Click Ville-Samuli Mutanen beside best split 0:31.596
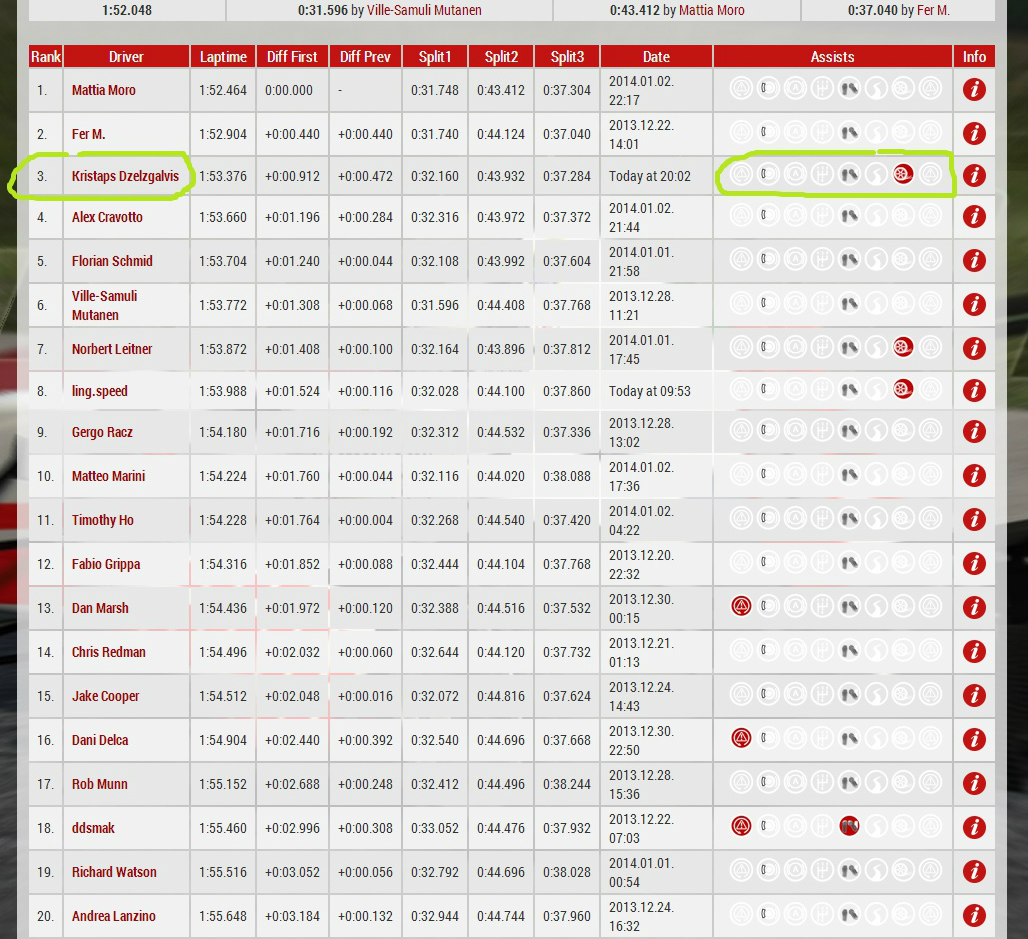Screen dimensions: 1028x939 (424, 10)
